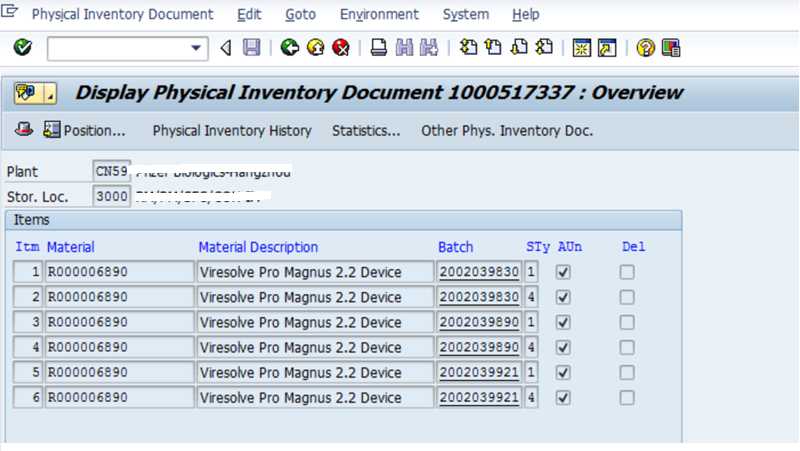Toggle AUn checkbox for item 2
Image resolution: width=800 pixels, height=451 pixels.
pyautogui.click(x=563, y=297)
